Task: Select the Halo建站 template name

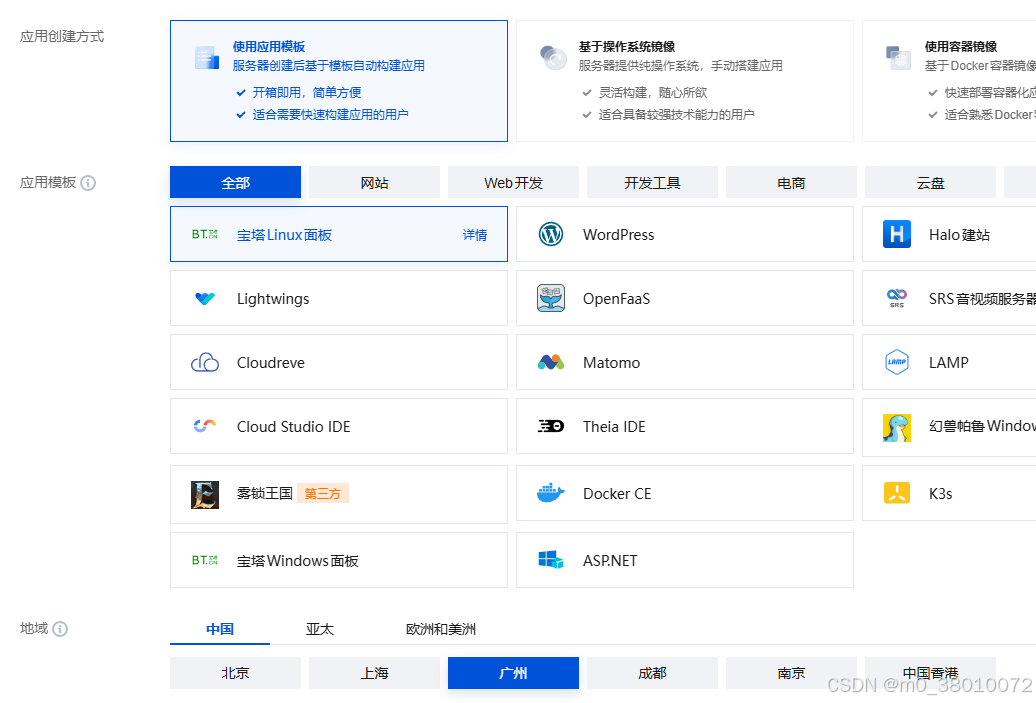Action: [x=959, y=235]
